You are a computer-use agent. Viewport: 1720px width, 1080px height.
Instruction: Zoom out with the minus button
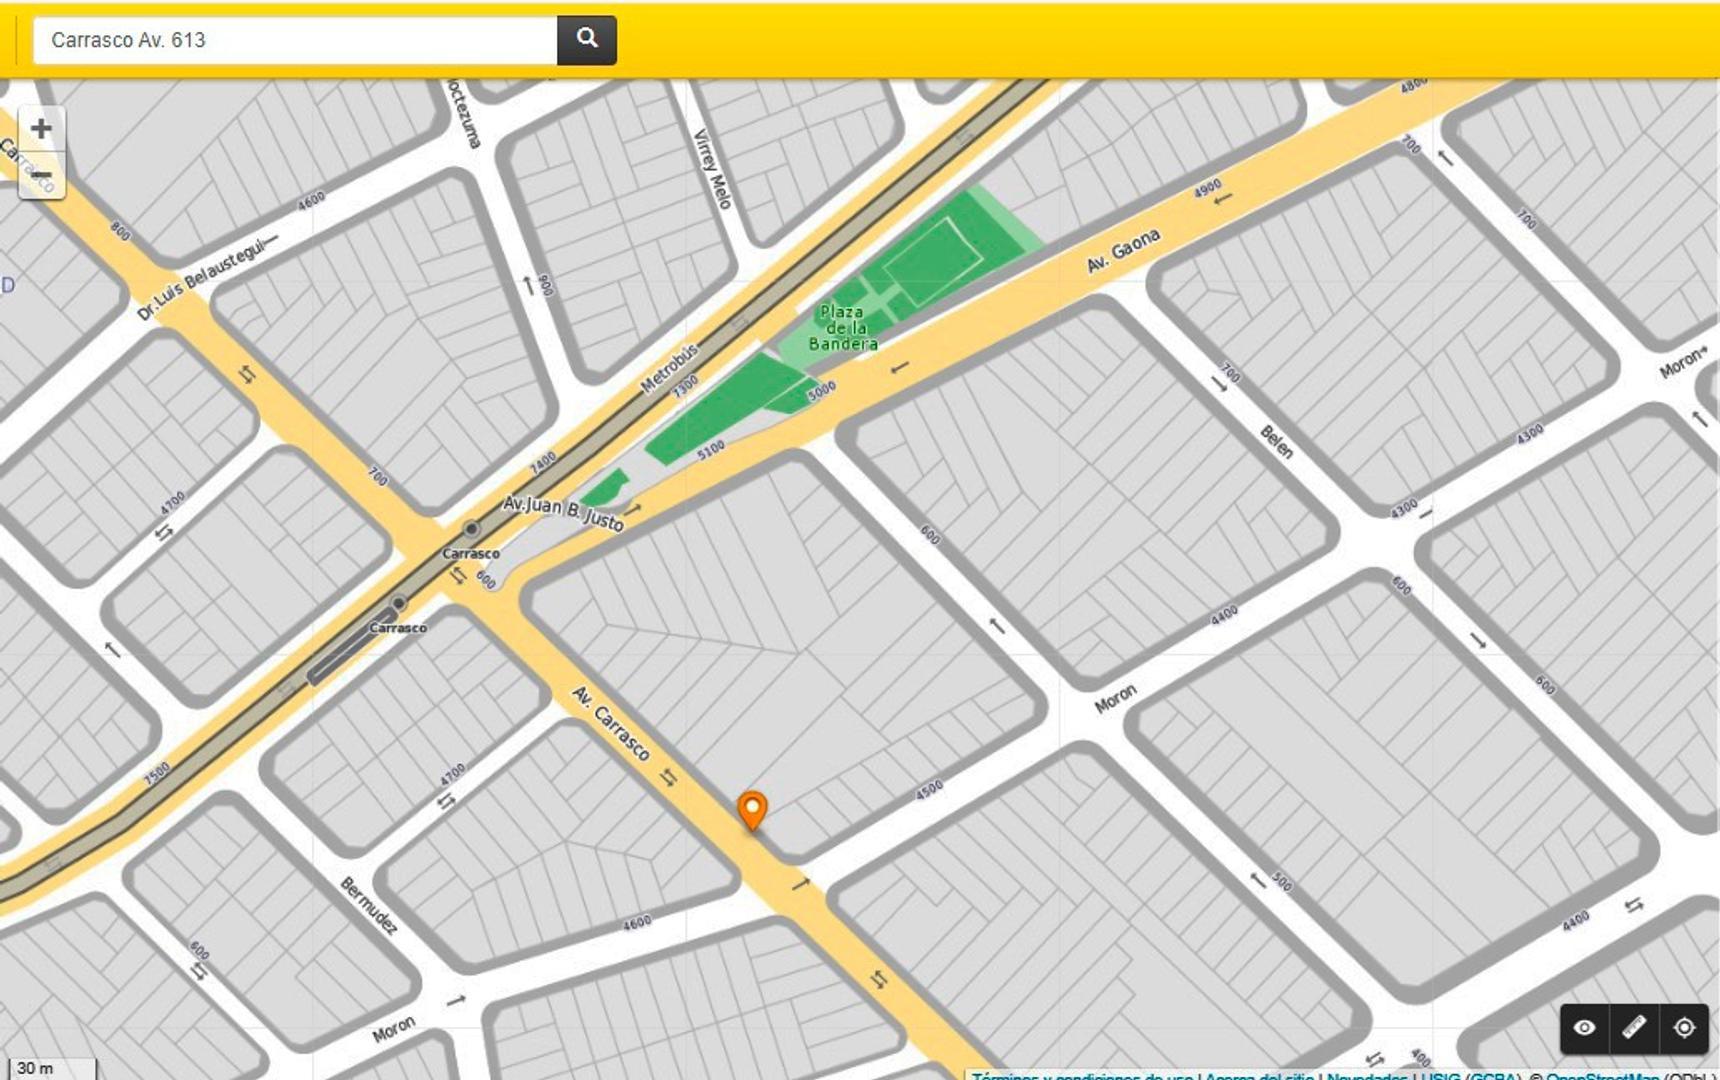click(x=41, y=176)
